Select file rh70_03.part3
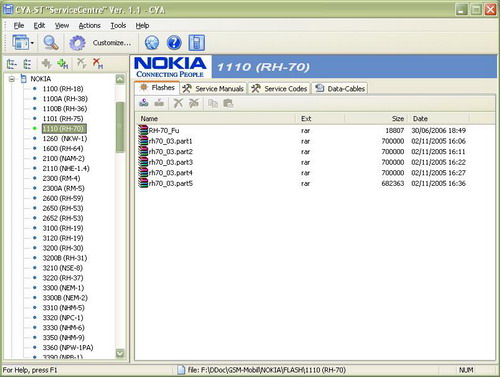The width and height of the screenshot is (500, 377). [166, 162]
